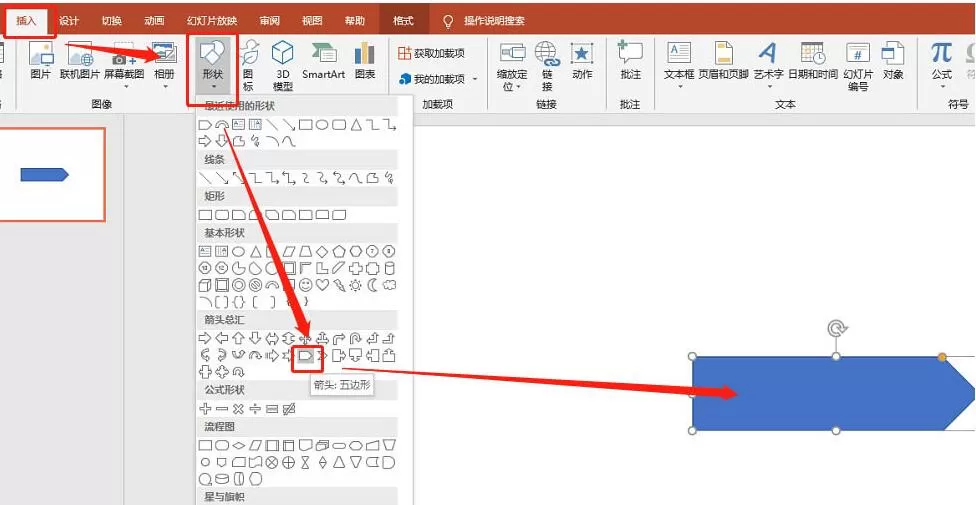
Task: Select the slide thumbnail with blue arrow
Action: (x=52, y=174)
